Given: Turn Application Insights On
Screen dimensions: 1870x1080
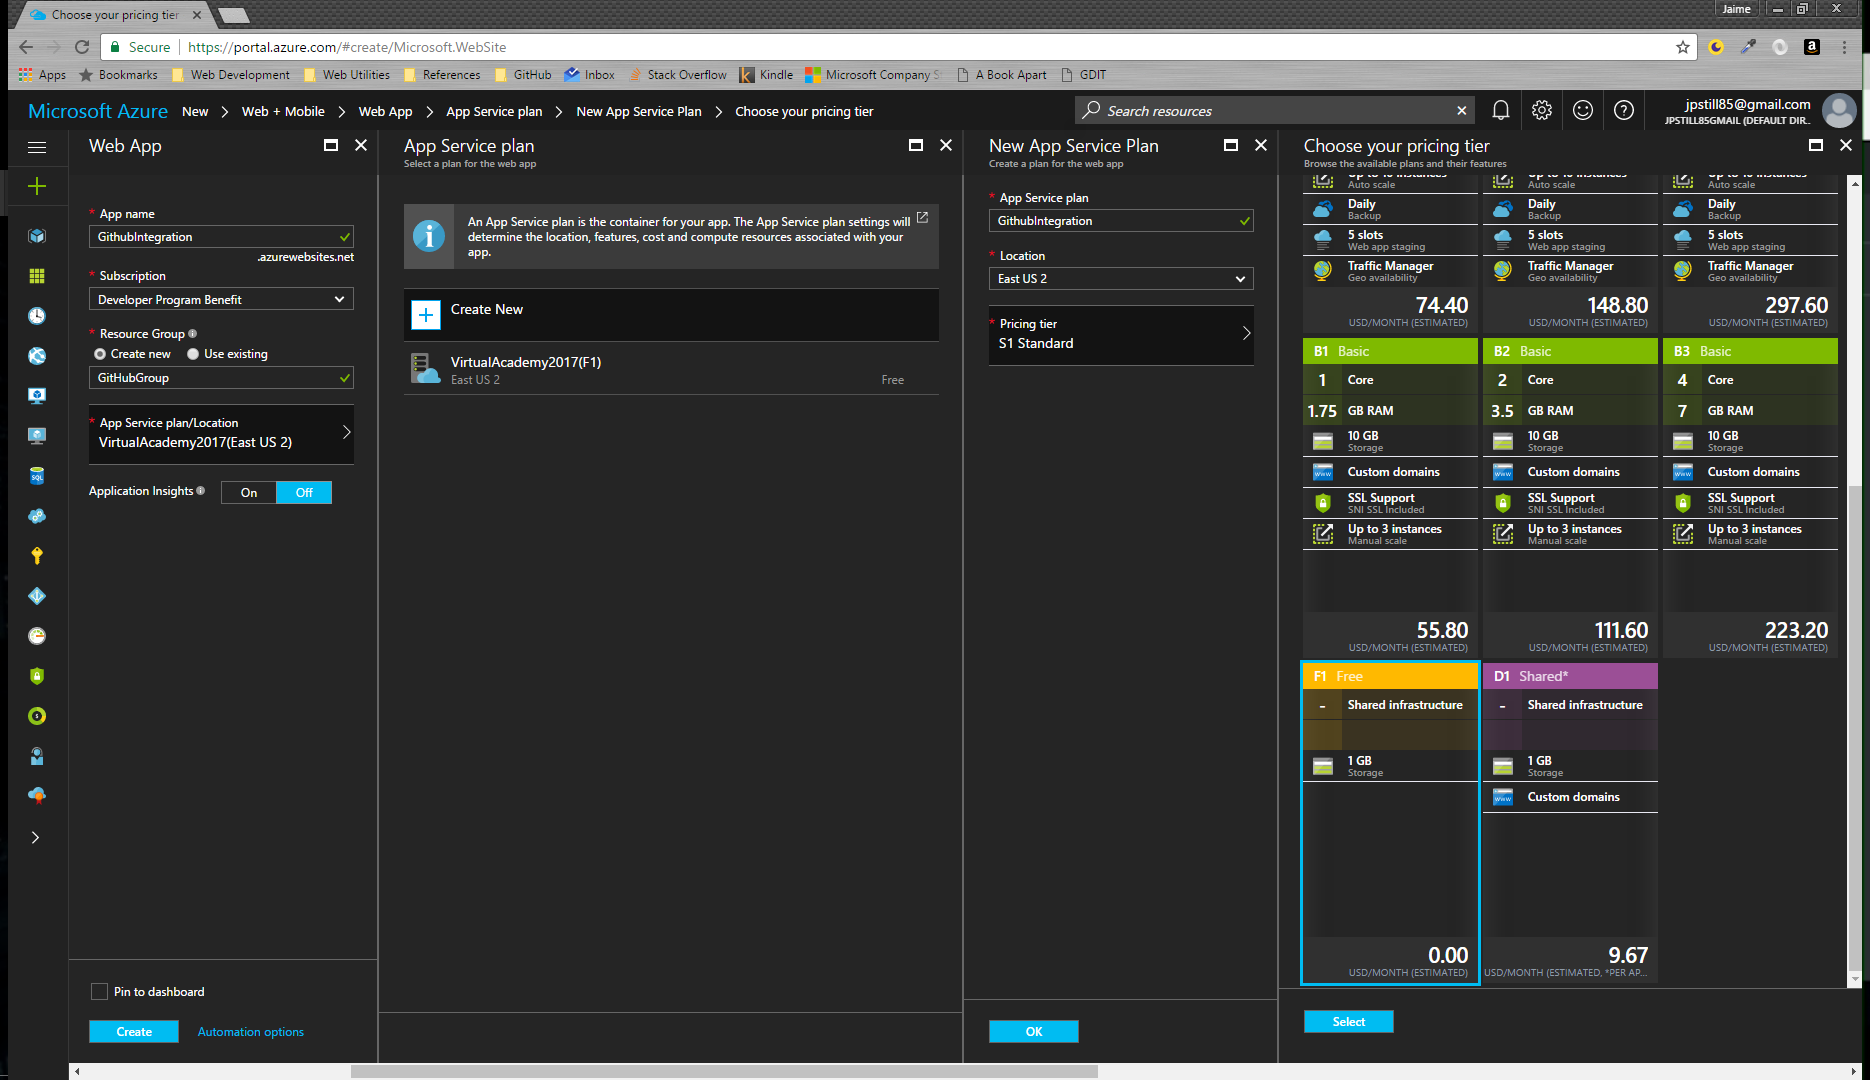Looking at the screenshot, I should pyautogui.click(x=249, y=493).
